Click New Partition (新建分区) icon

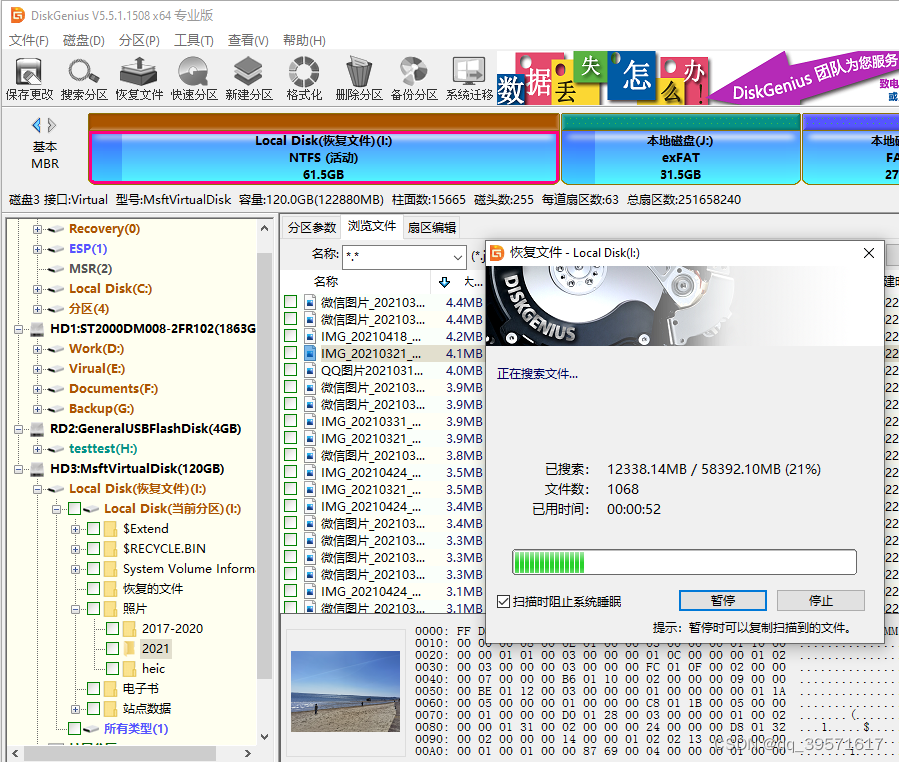(249, 79)
